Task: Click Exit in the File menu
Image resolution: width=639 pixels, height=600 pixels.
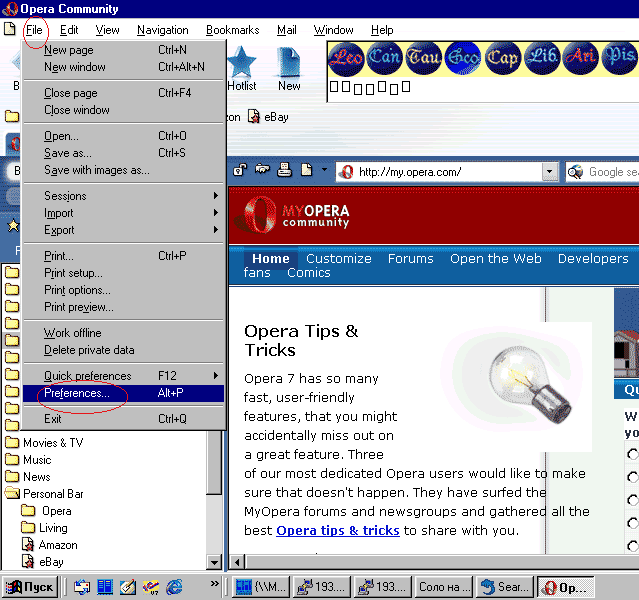Action: pos(123,419)
